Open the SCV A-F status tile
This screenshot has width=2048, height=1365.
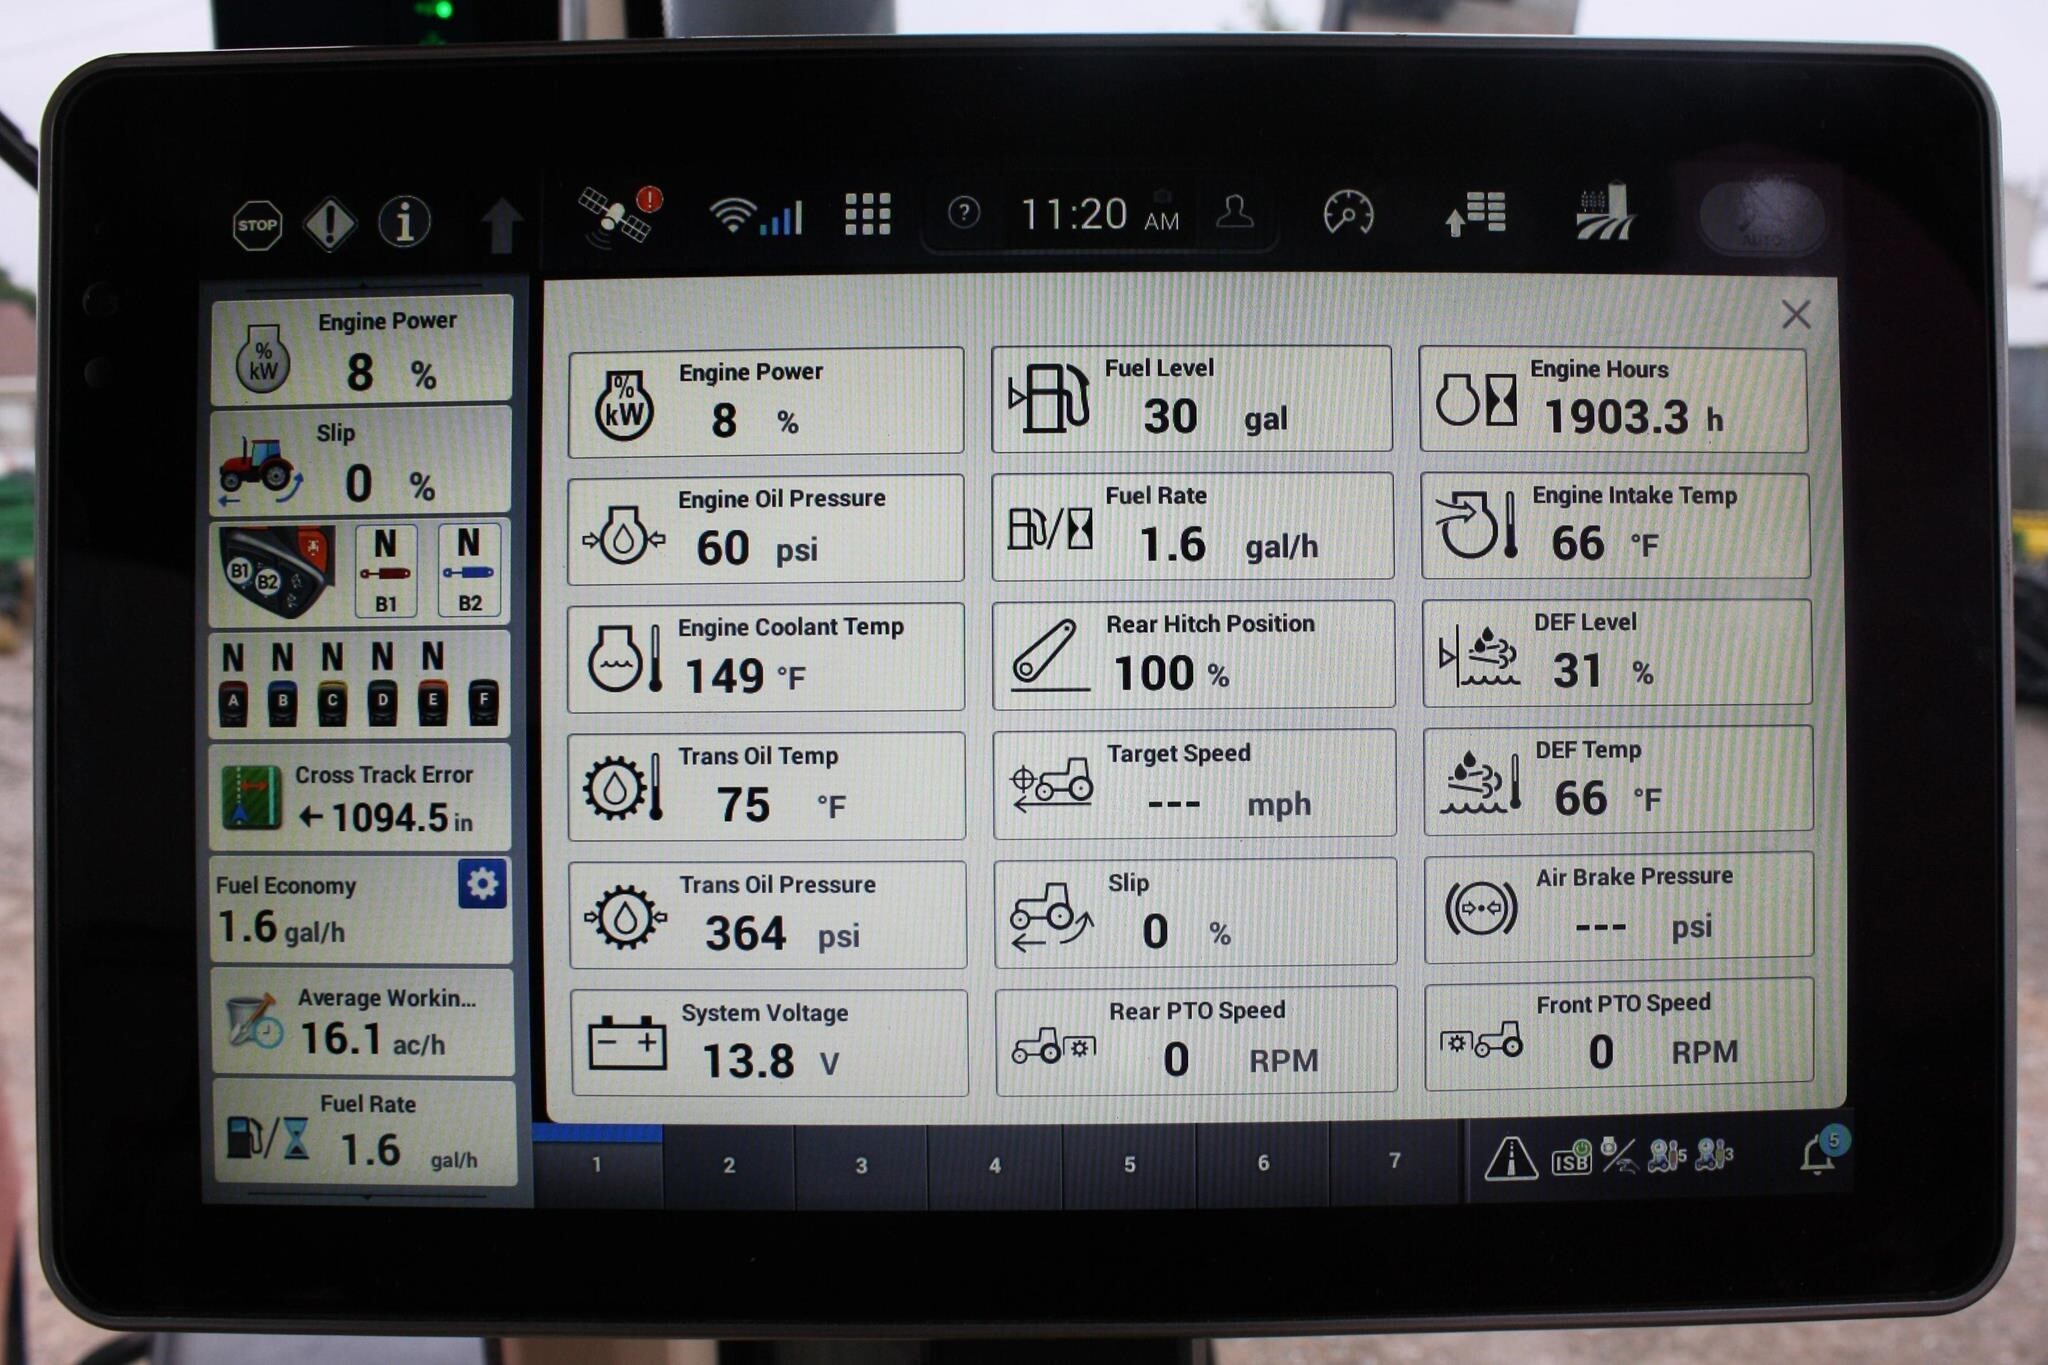click(360, 684)
